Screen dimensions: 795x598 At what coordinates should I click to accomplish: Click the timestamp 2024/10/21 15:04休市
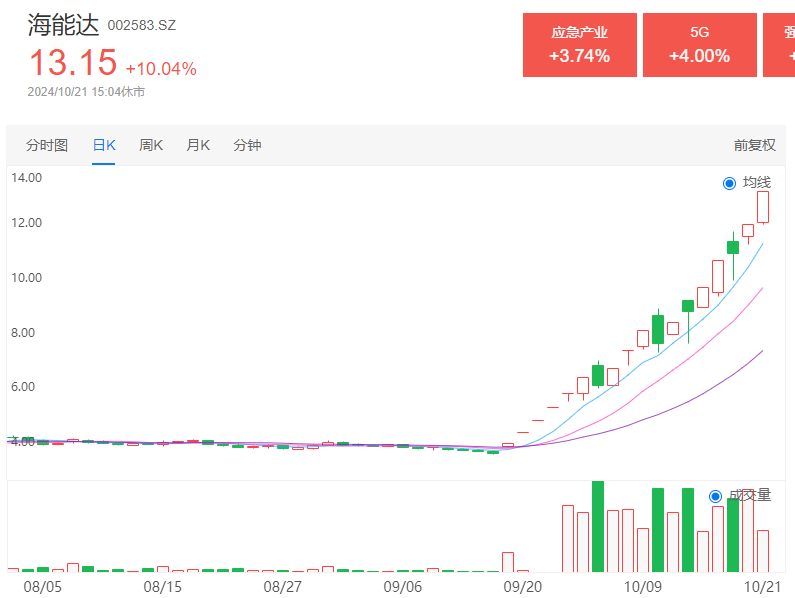(86, 92)
